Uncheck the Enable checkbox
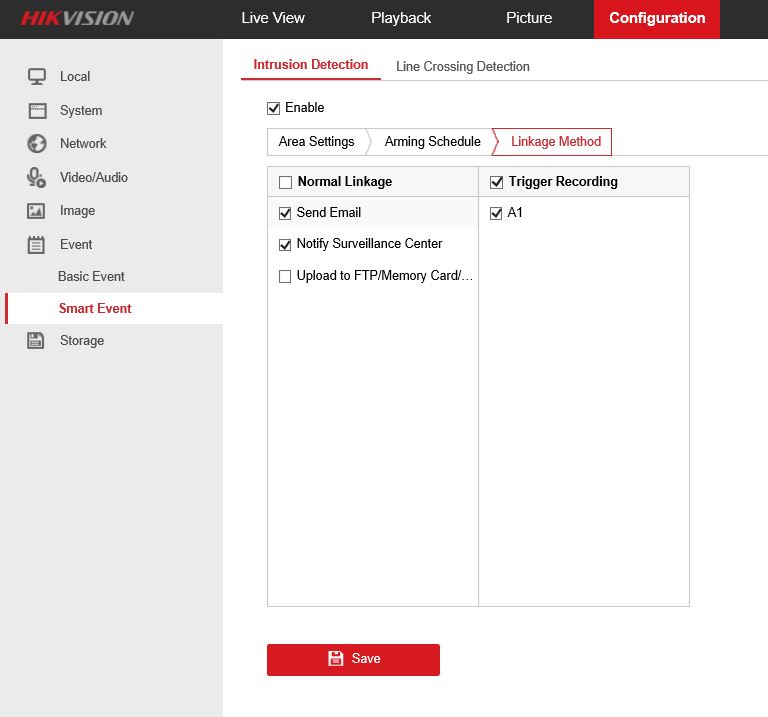This screenshot has height=717, width=768. coord(274,108)
